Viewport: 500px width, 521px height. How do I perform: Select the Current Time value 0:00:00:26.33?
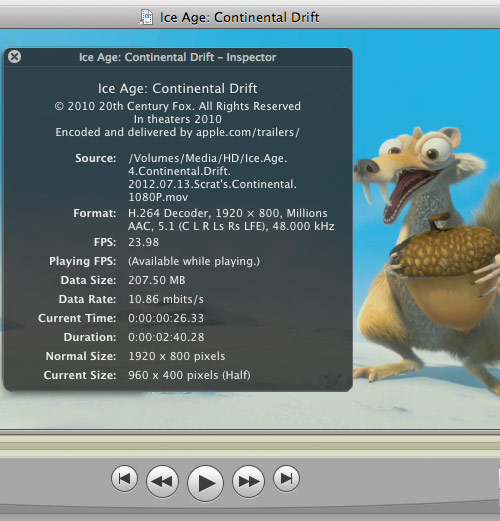166,318
